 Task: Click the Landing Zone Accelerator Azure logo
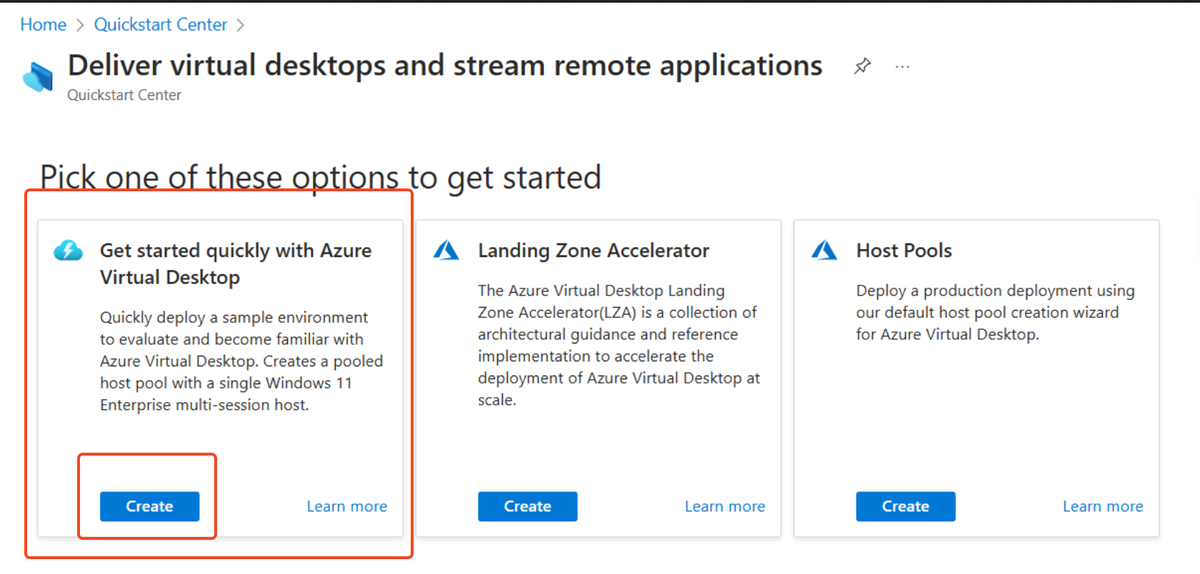click(446, 251)
